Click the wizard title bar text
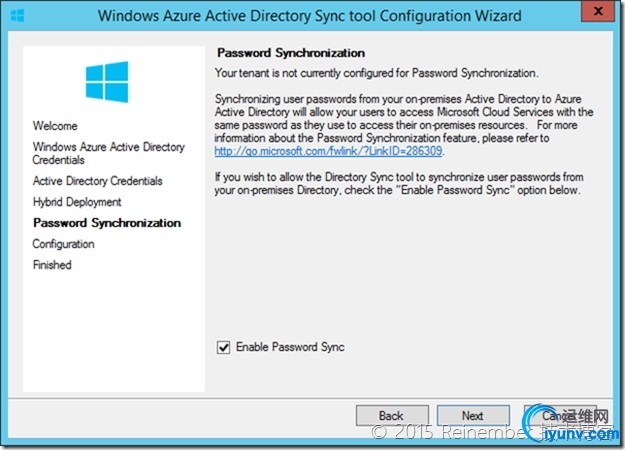 pyautogui.click(x=312, y=15)
